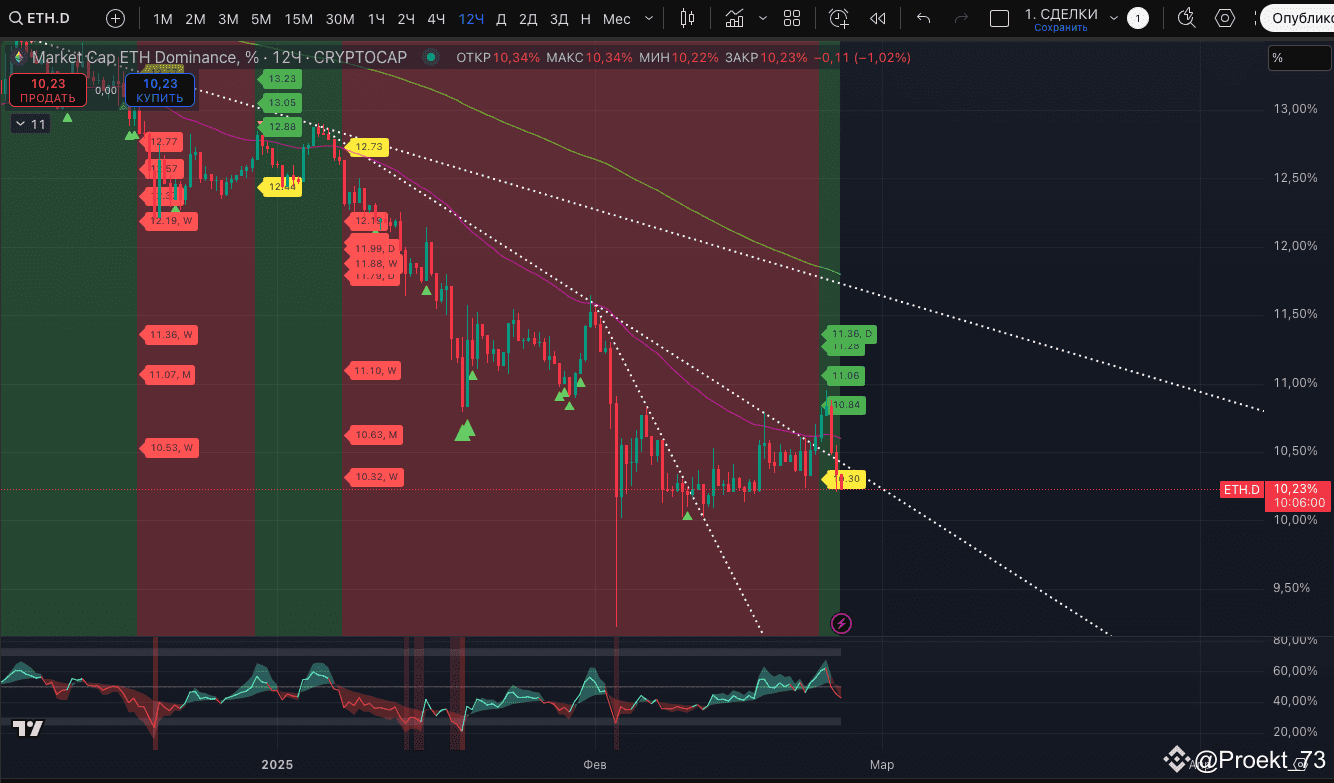1334x783 pixels.
Task: Click the Опублико publish button
Action: click(x=1297, y=18)
